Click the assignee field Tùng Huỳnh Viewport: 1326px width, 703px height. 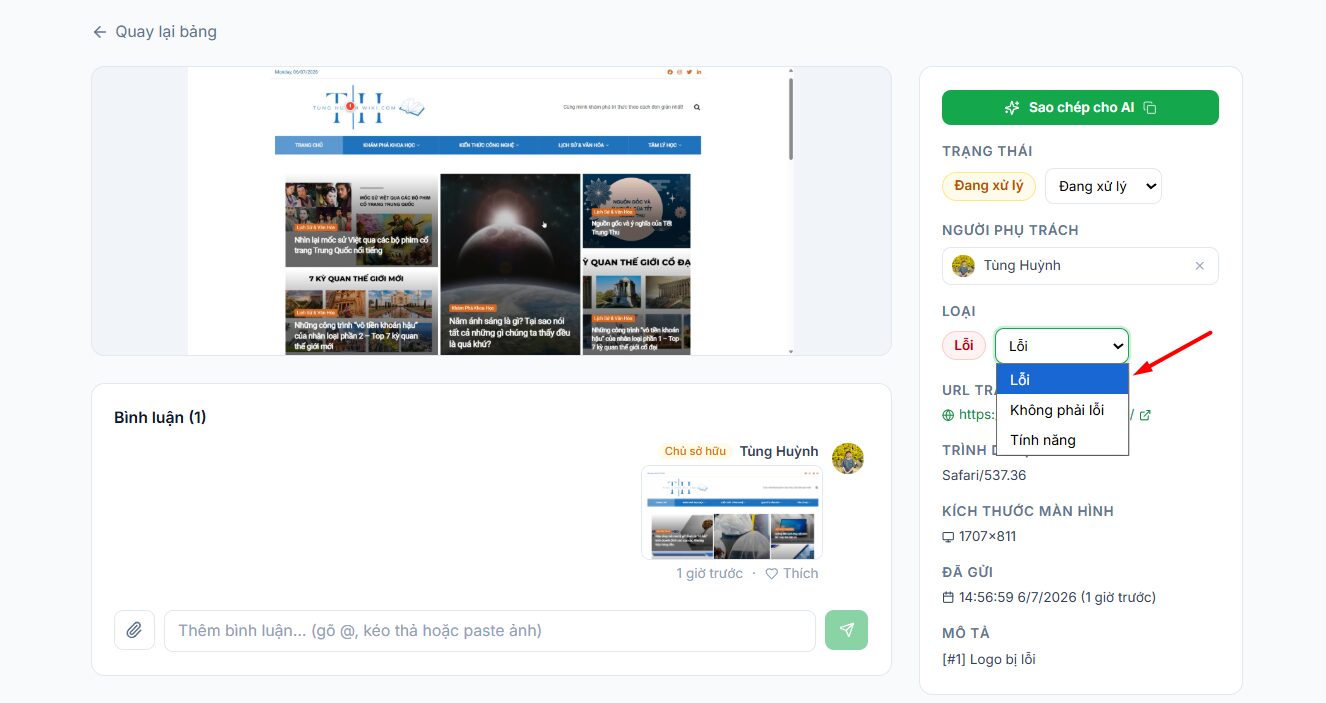pyautogui.click(x=1080, y=266)
